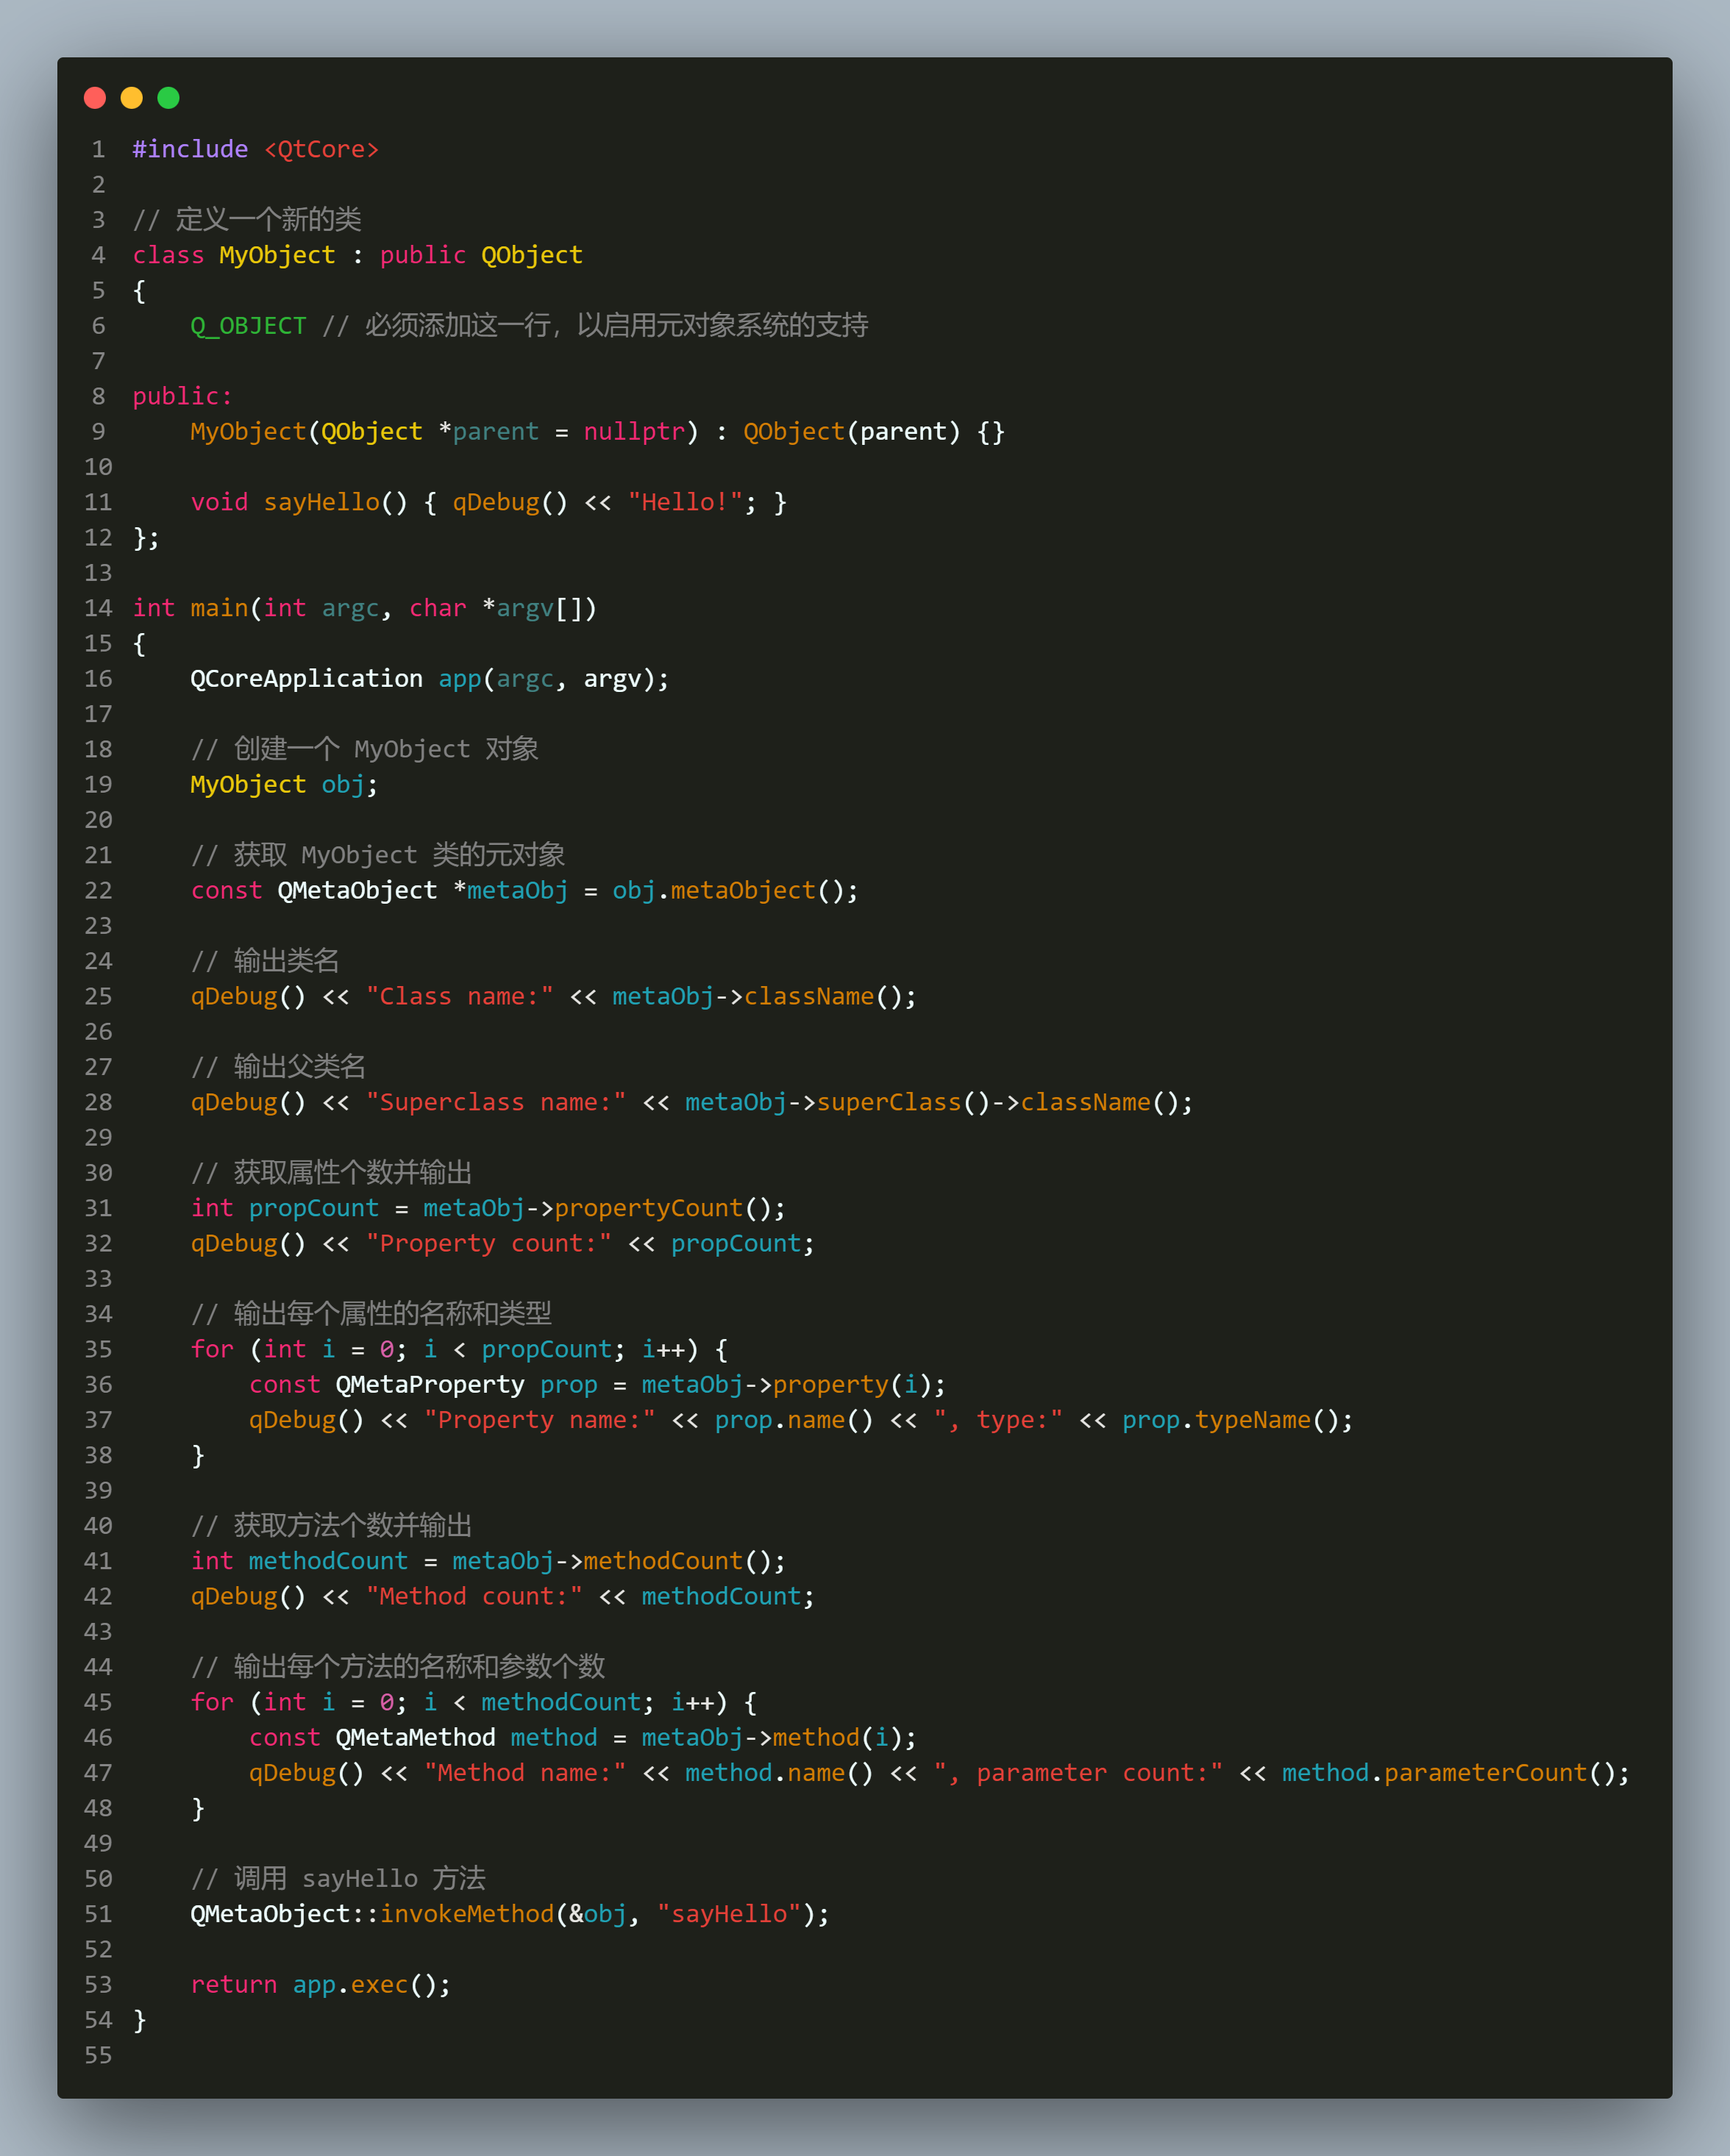
Task: Click the yellow minimize dot
Action: (132, 97)
